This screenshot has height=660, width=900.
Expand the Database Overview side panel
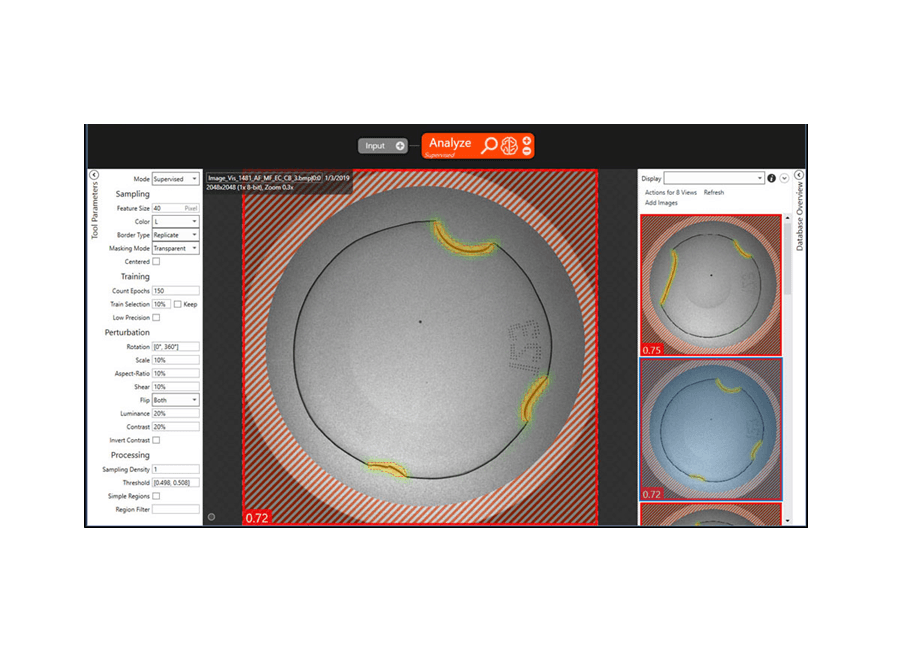click(798, 173)
